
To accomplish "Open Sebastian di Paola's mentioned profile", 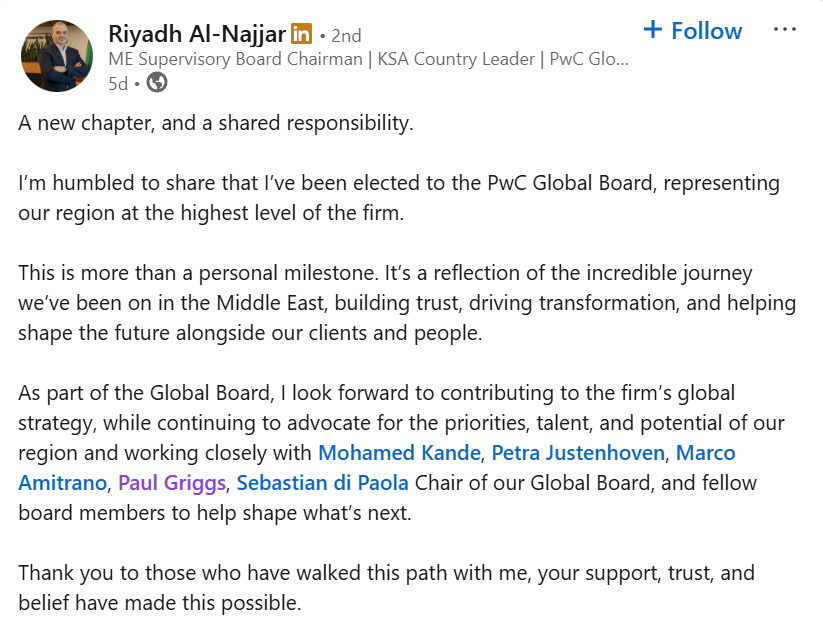I will pos(322,483).
